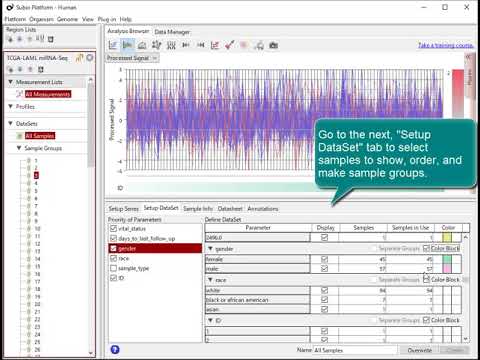Click the second icon under Region Lists
This screenshot has width=480, height=360.
[x=20, y=39]
